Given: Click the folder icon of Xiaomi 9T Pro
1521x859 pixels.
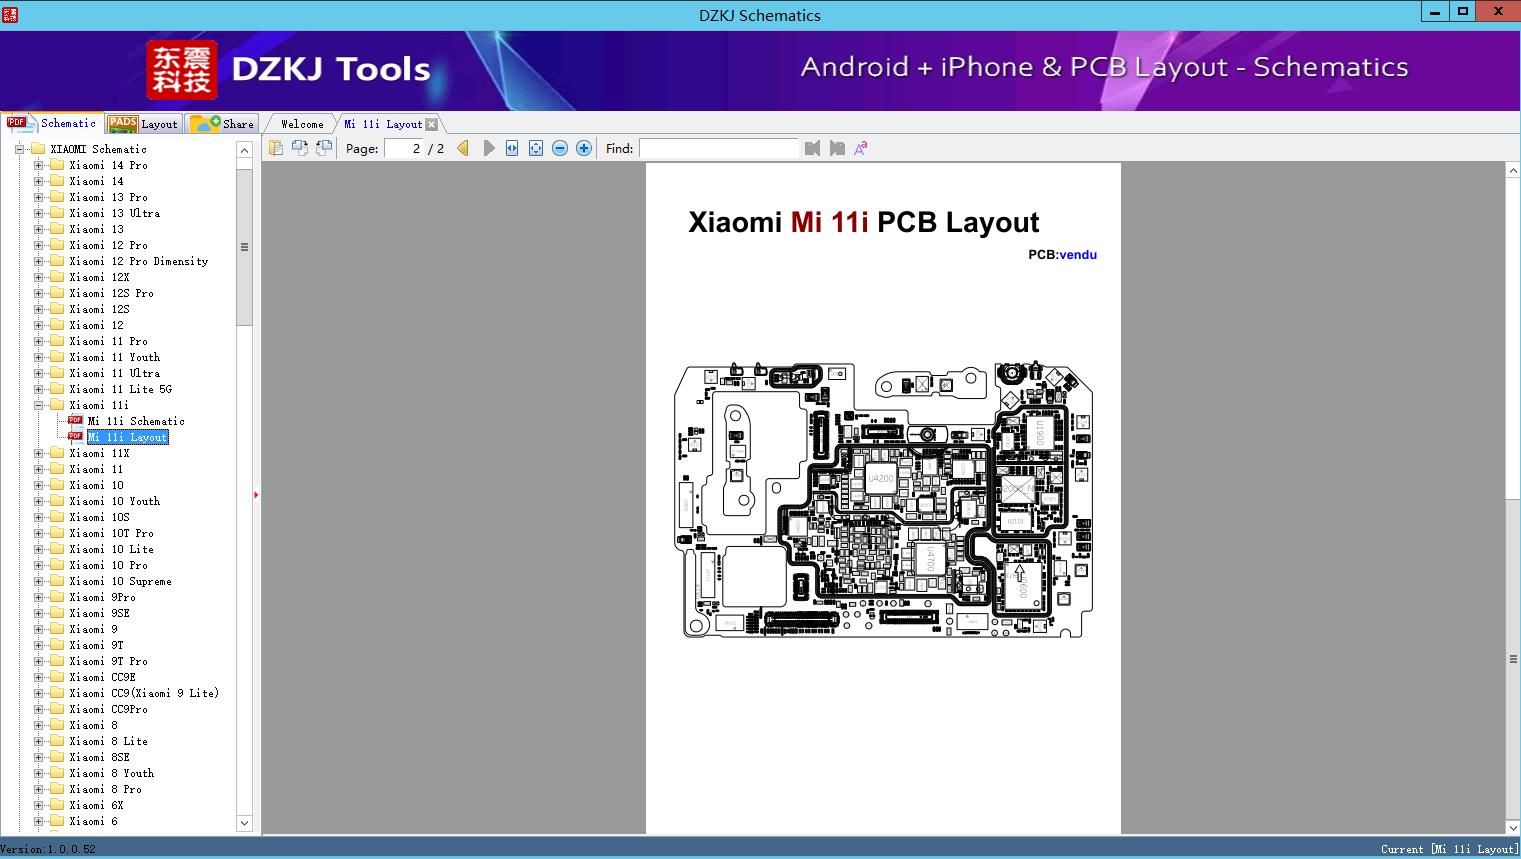Looking at the screenshot, I should 57,661.
